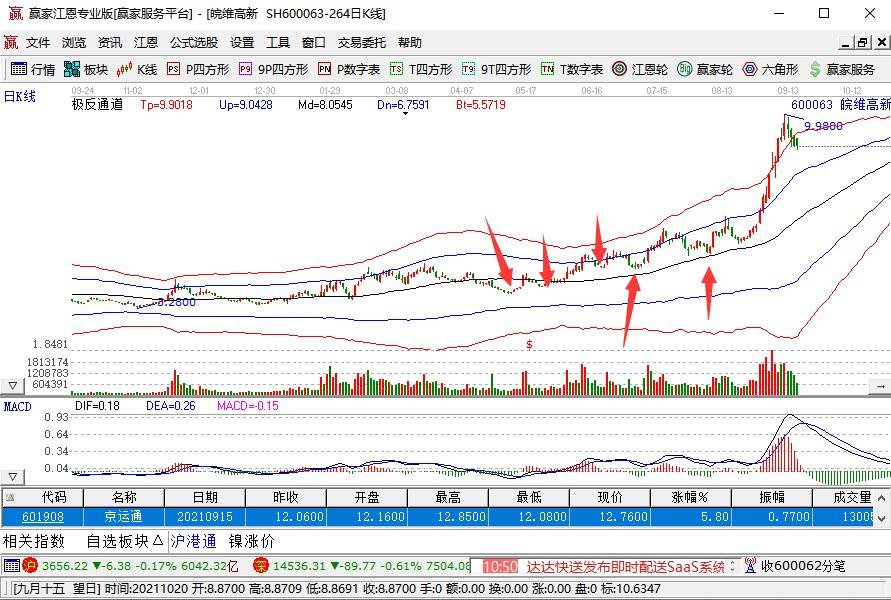Open the 工具 menu
This screenshot has height=600, width=891.
(278, 41)
